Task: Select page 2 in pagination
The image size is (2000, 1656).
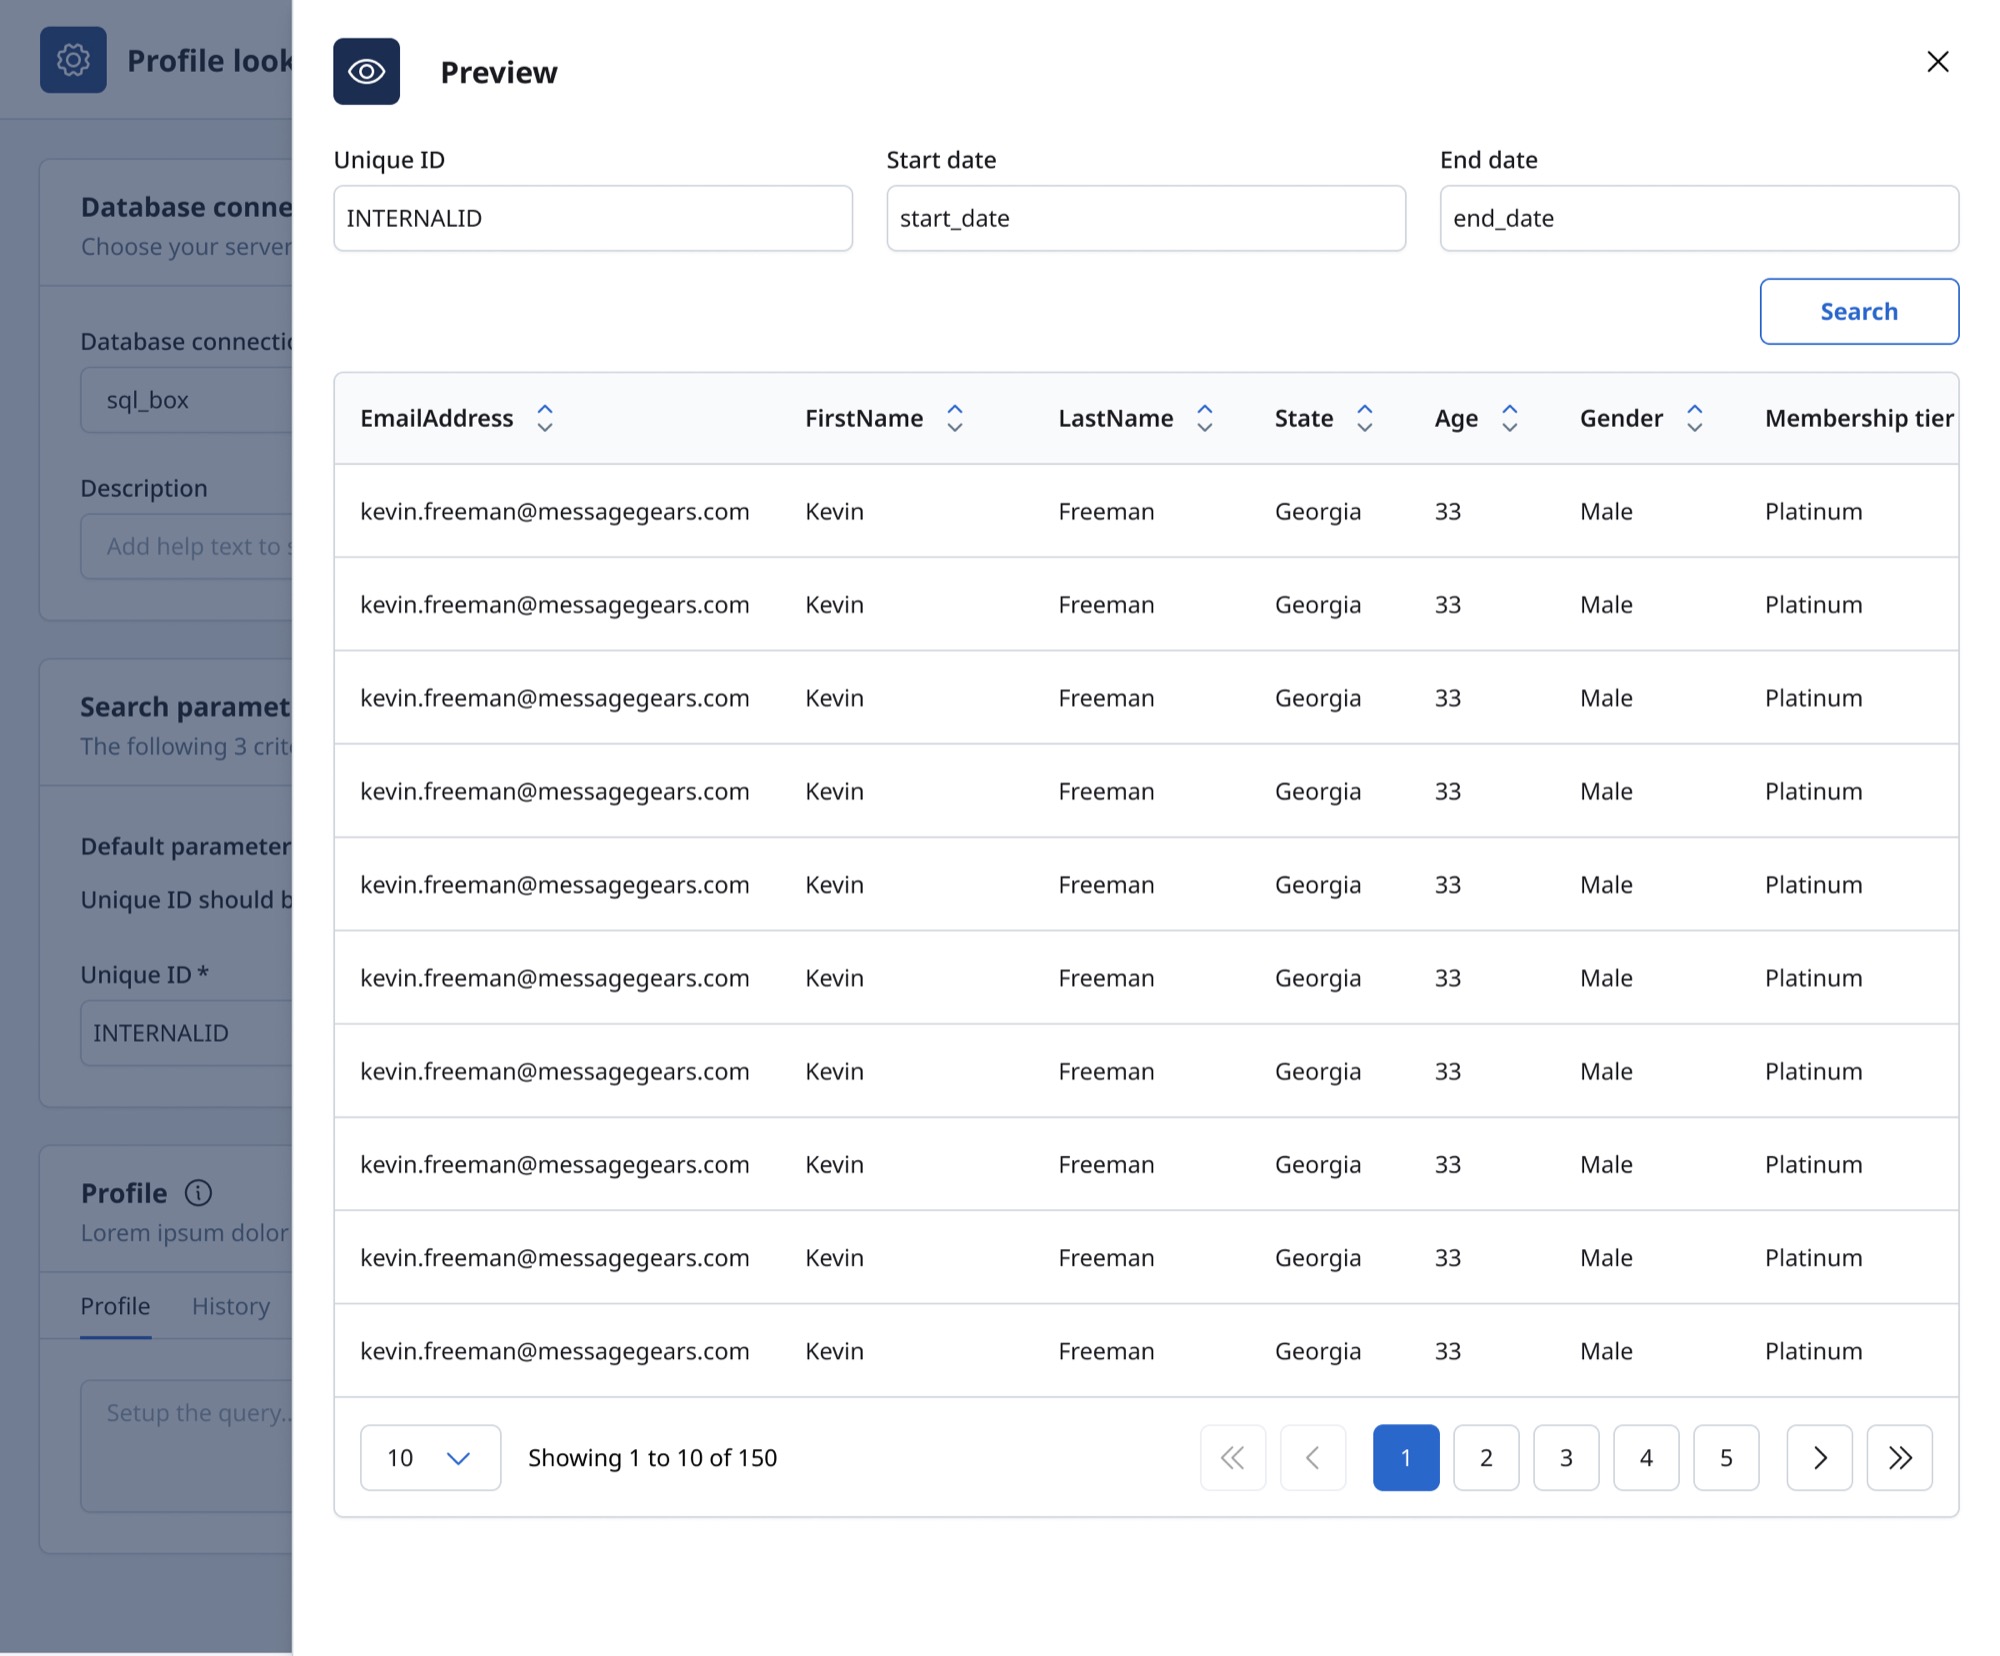Action: pyautogui.click(x=1486, y=1457)
